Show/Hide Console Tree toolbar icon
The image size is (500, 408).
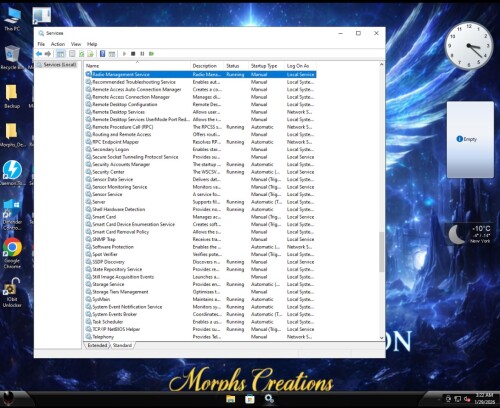pos(61,54)
